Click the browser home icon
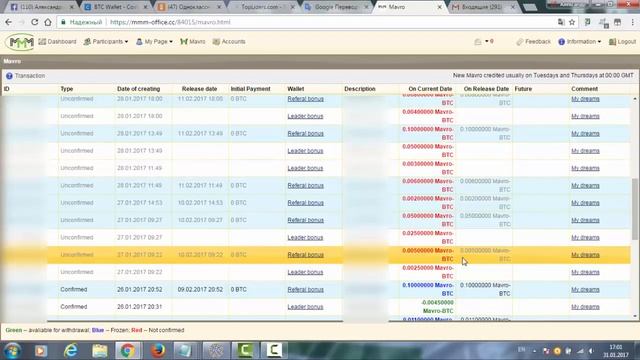Image resolution: width=640 pixels, height=360 pixels. coord(48,22)
